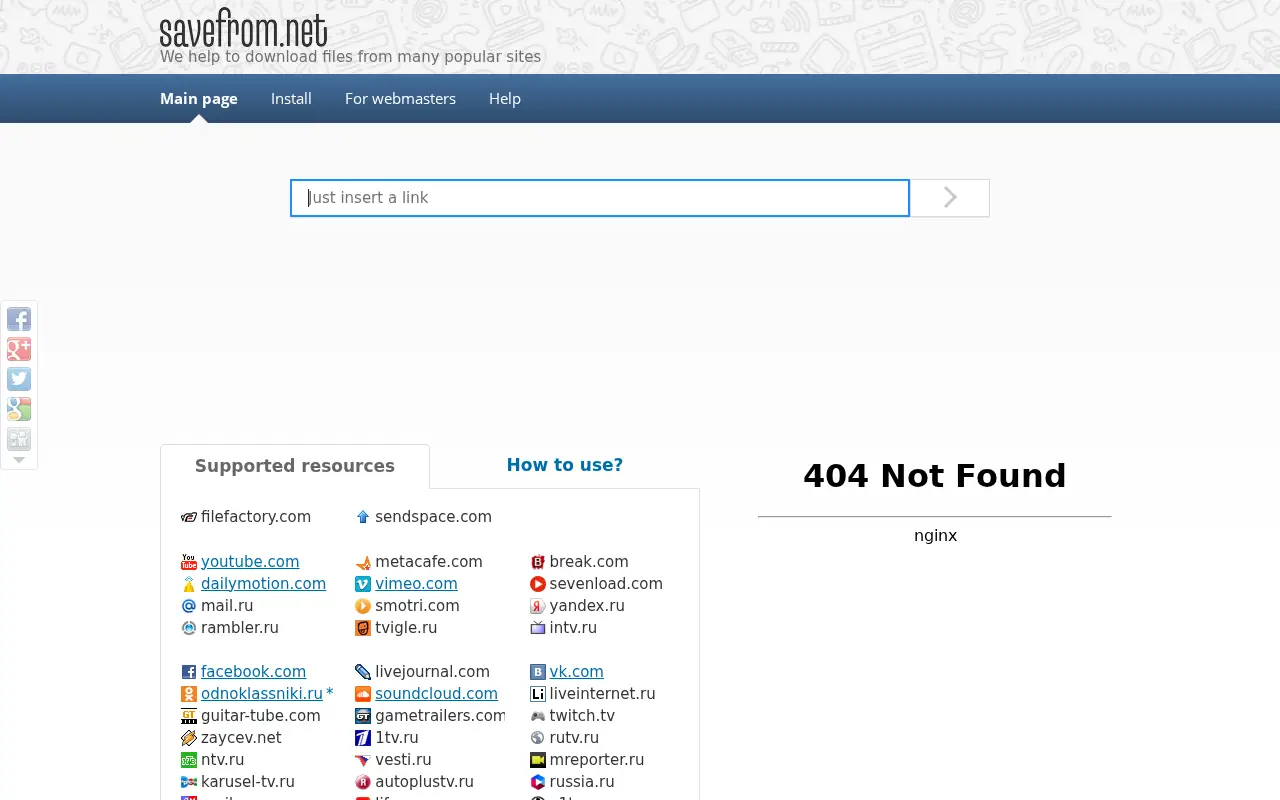This screenshot has width=1280, height=800.
Task: Click the youtube.com icon
Action: click(189, 562)
